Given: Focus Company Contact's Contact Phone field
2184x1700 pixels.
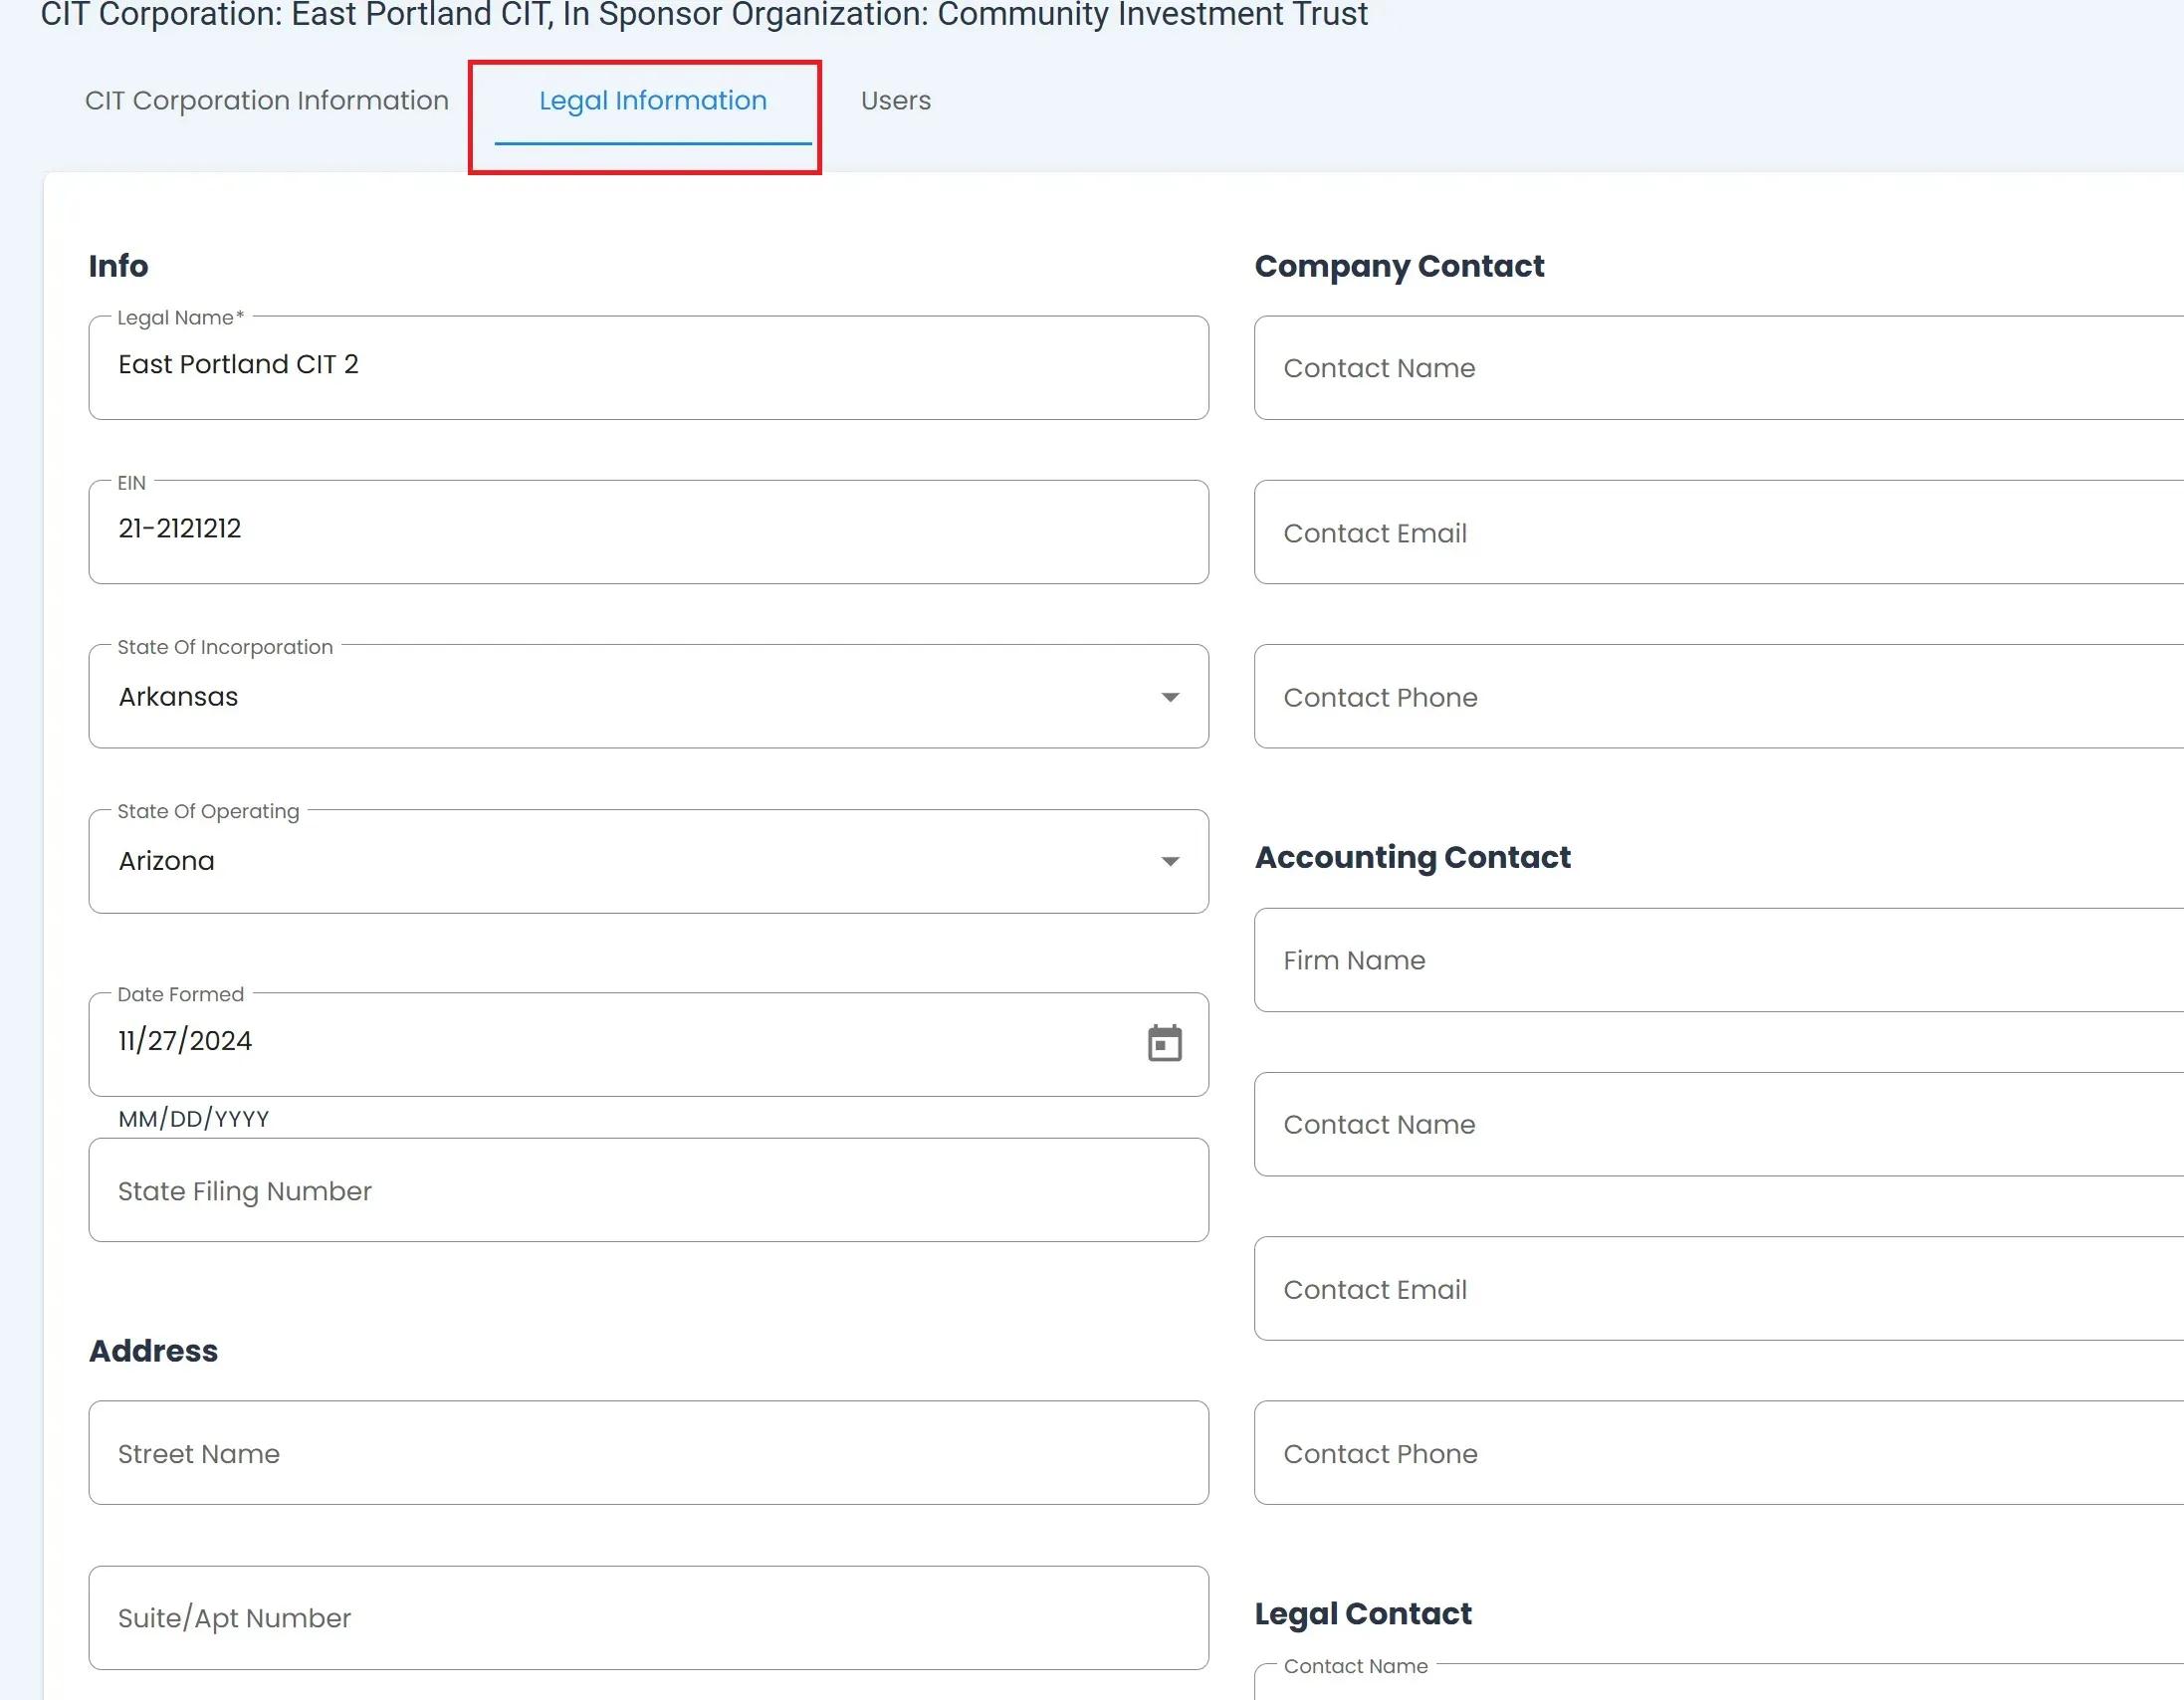Looking at the screenshot, I should (1718, 697).
